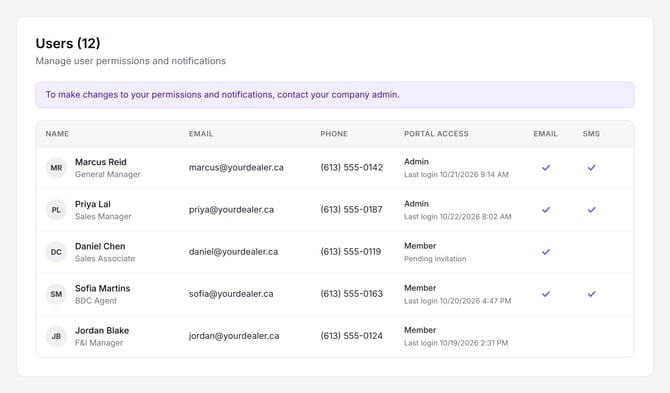Select the name Daniel Chen
Viewport: 670px width, 393px height.
click(100, 246)
